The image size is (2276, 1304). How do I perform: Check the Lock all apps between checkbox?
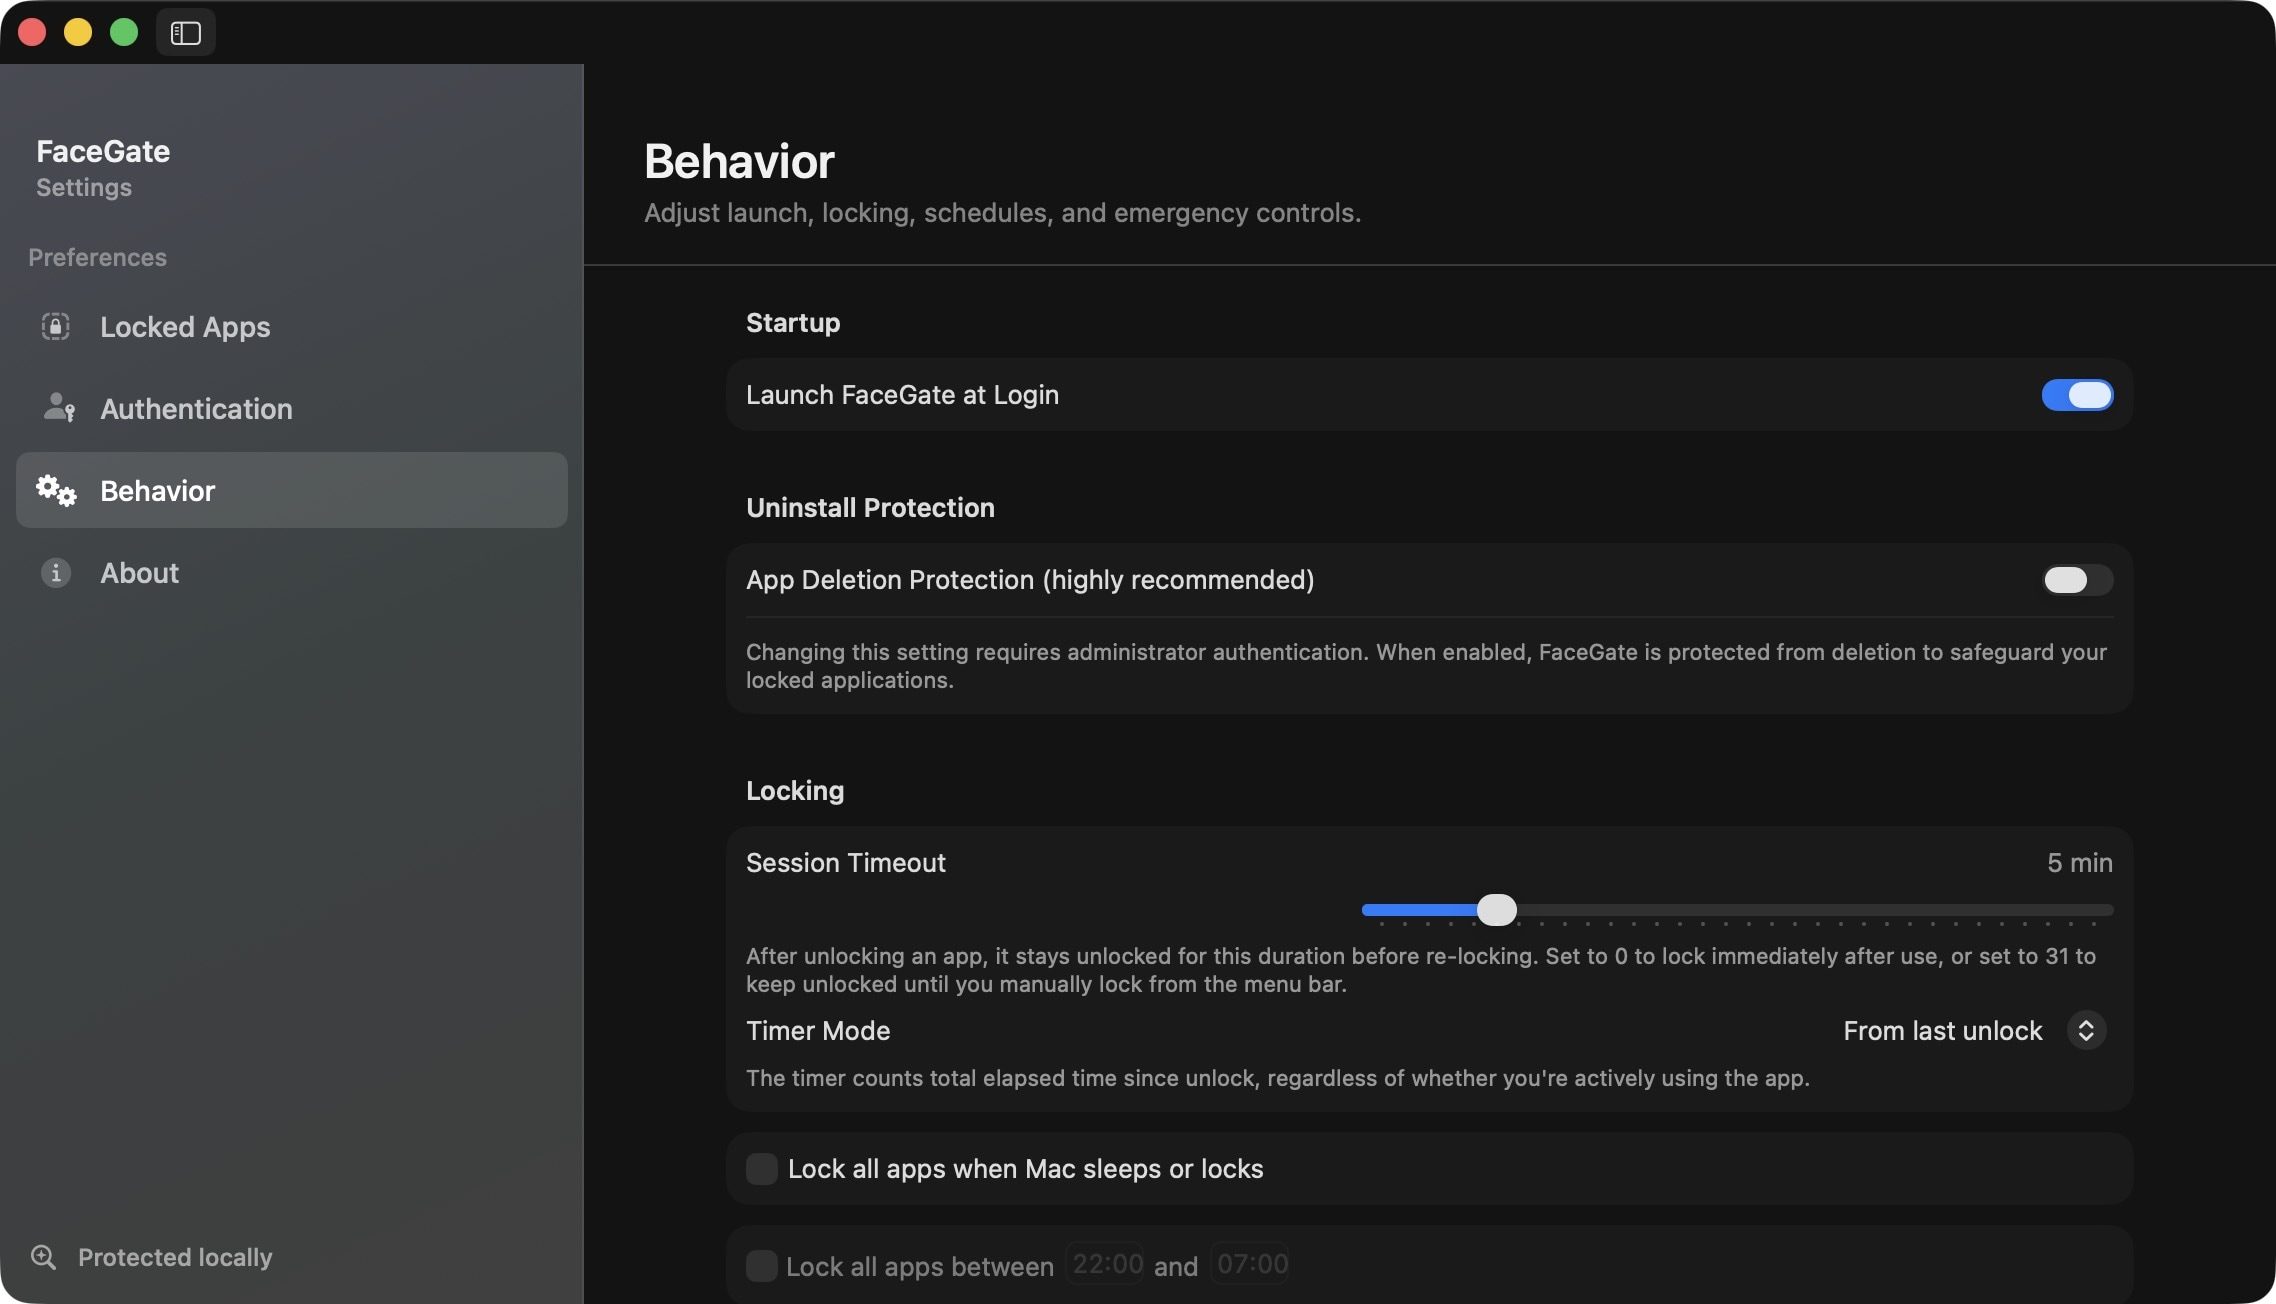(x=762, y=1266)
